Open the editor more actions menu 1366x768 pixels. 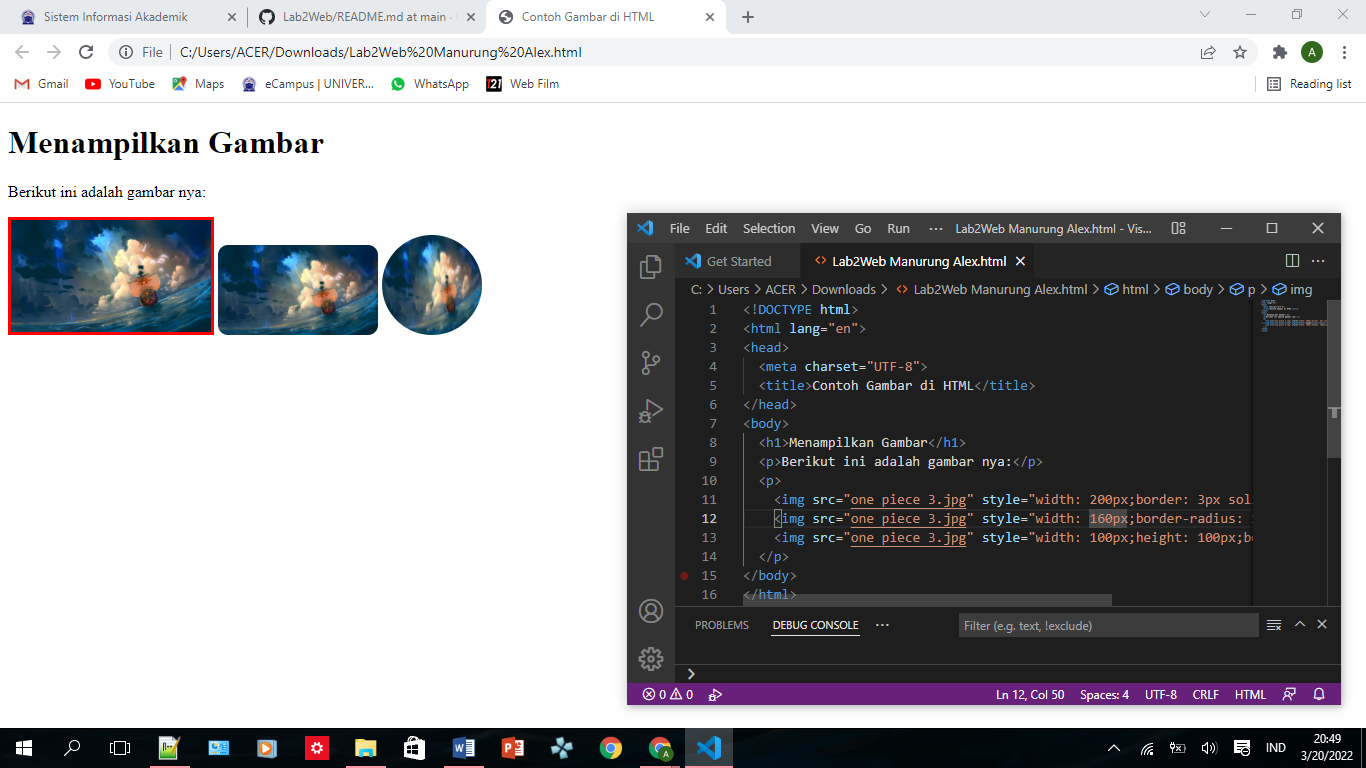coord(1318,261)
